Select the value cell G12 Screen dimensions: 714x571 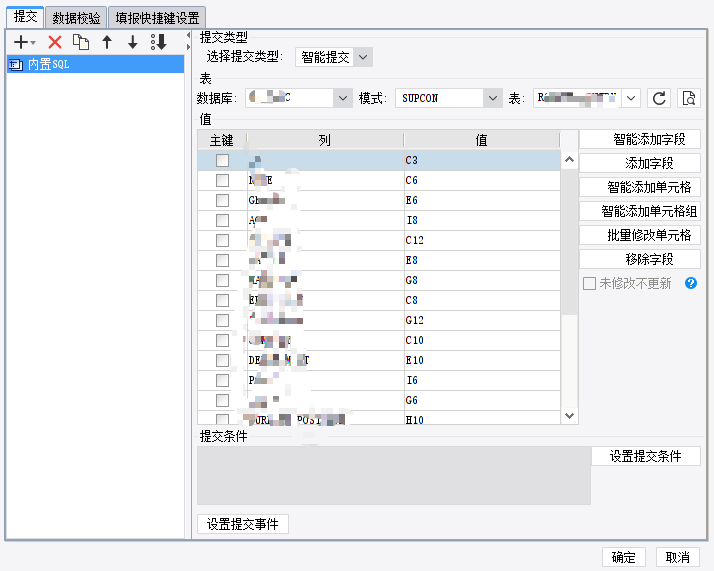[x=482, y=321]
